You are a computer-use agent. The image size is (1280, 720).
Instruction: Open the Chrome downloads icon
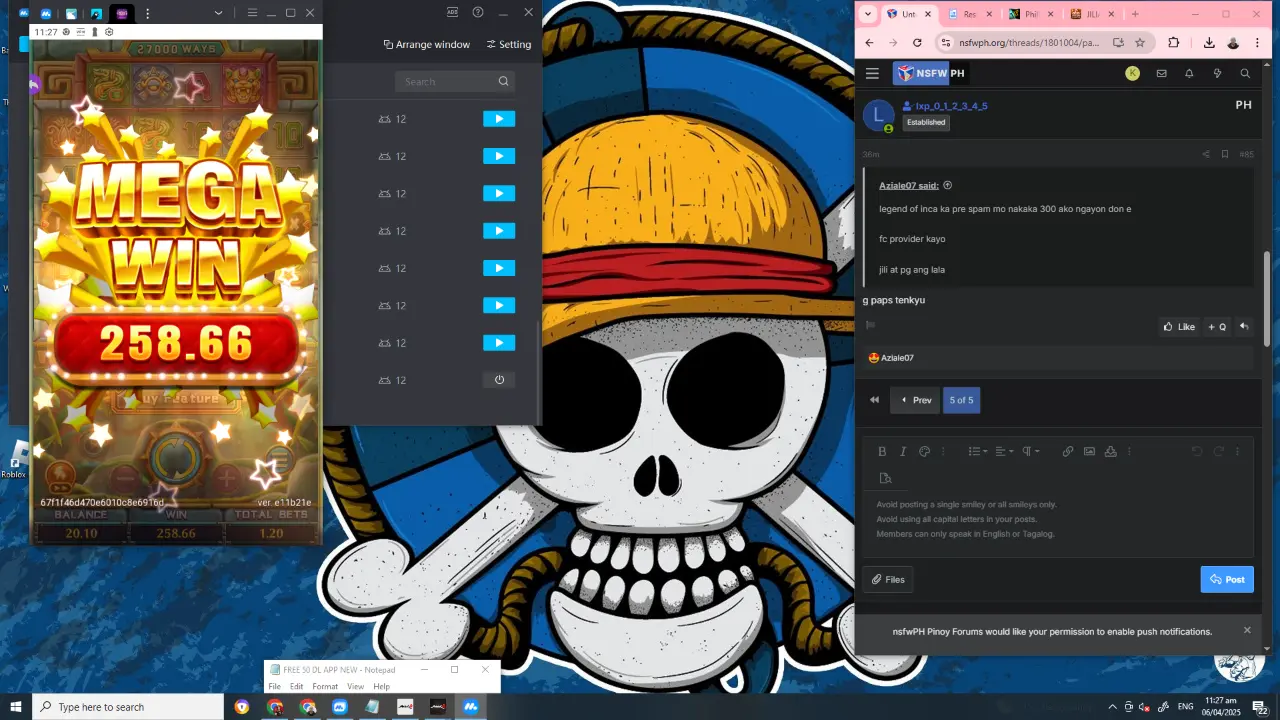[x=1209, y=43]
